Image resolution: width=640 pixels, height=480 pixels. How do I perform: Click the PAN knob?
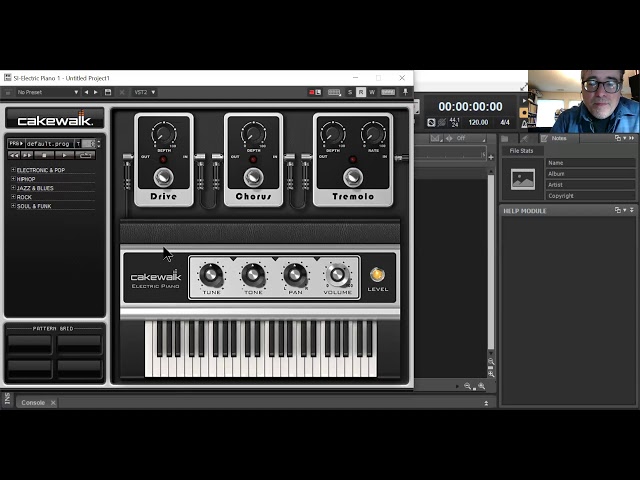coord(295,275)
